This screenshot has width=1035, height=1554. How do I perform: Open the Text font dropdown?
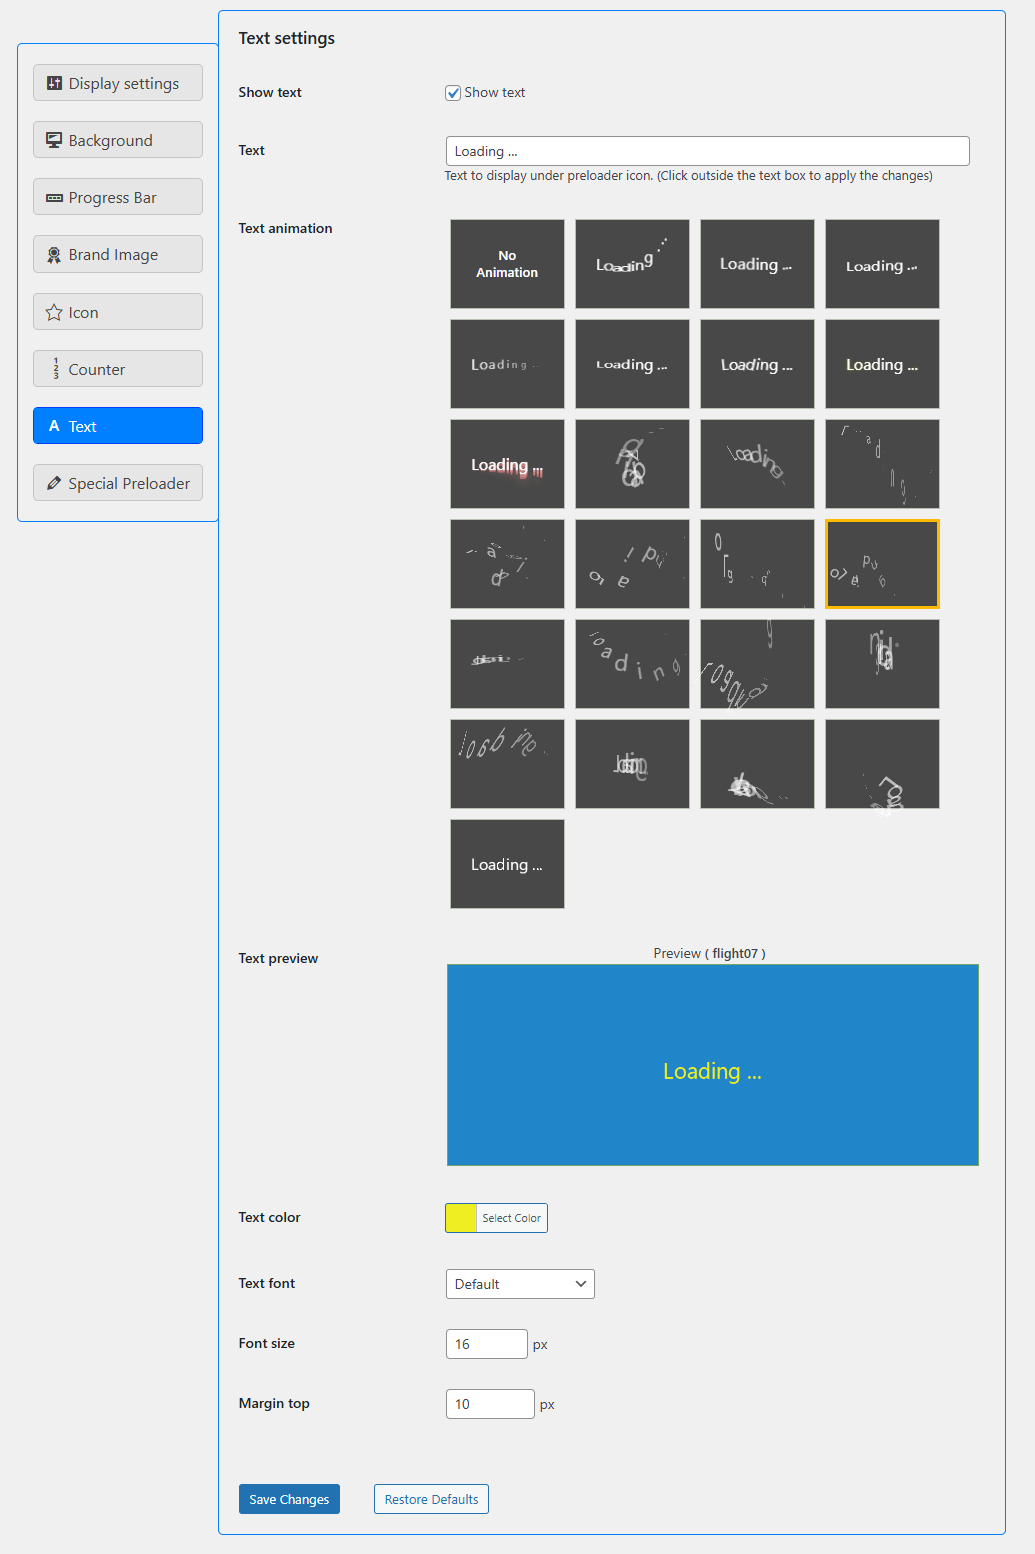click(519, 1283)
